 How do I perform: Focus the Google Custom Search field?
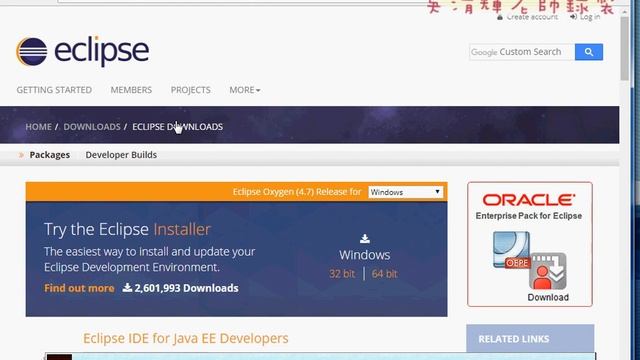click(x=522, y=52)
